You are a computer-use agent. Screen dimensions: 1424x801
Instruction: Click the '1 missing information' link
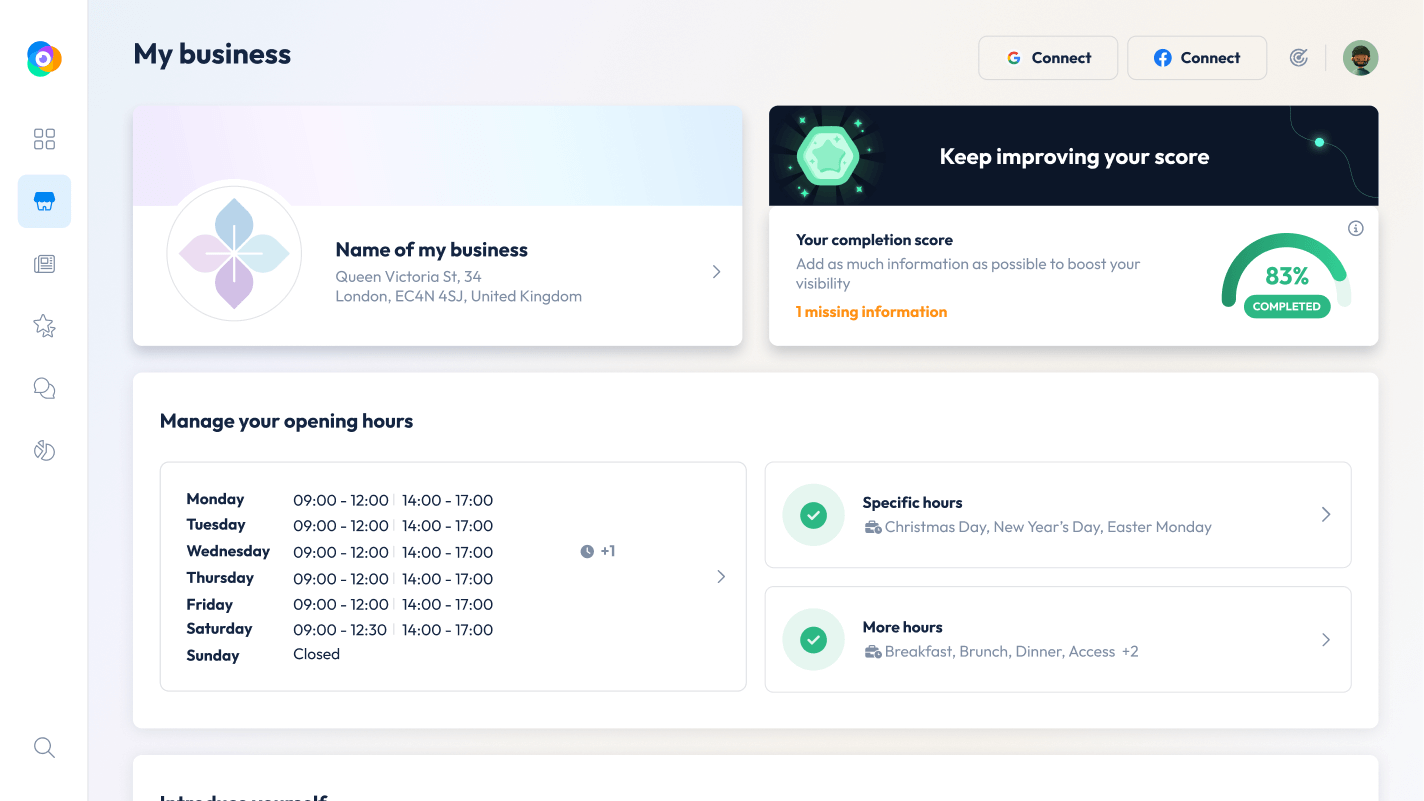coord(871,312)
